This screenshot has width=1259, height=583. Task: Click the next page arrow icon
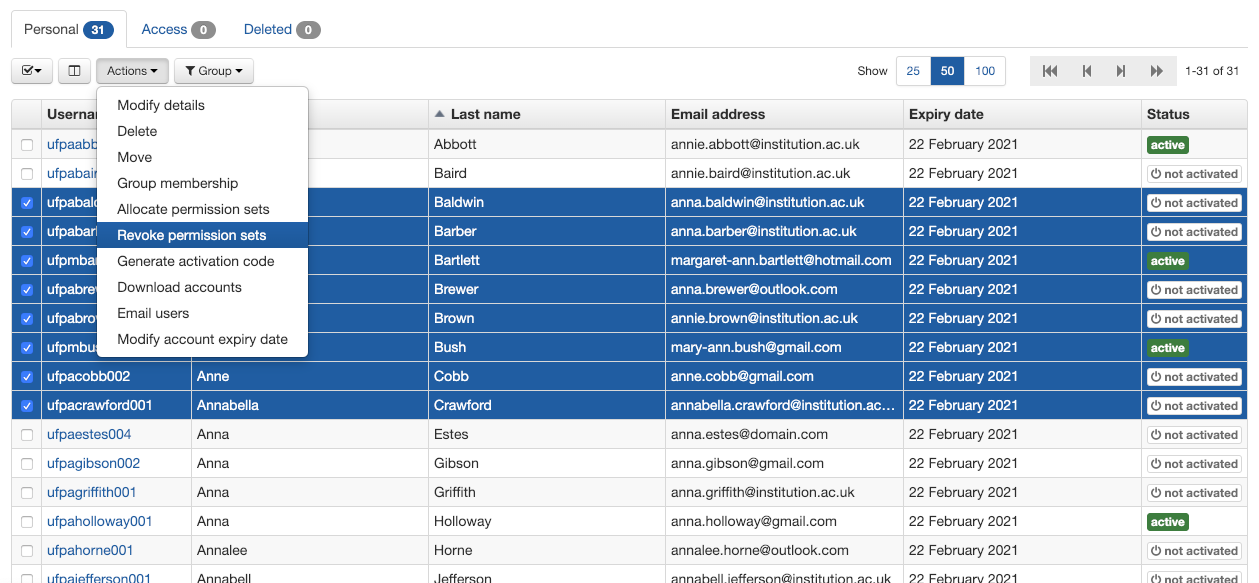coord(1120,71)
